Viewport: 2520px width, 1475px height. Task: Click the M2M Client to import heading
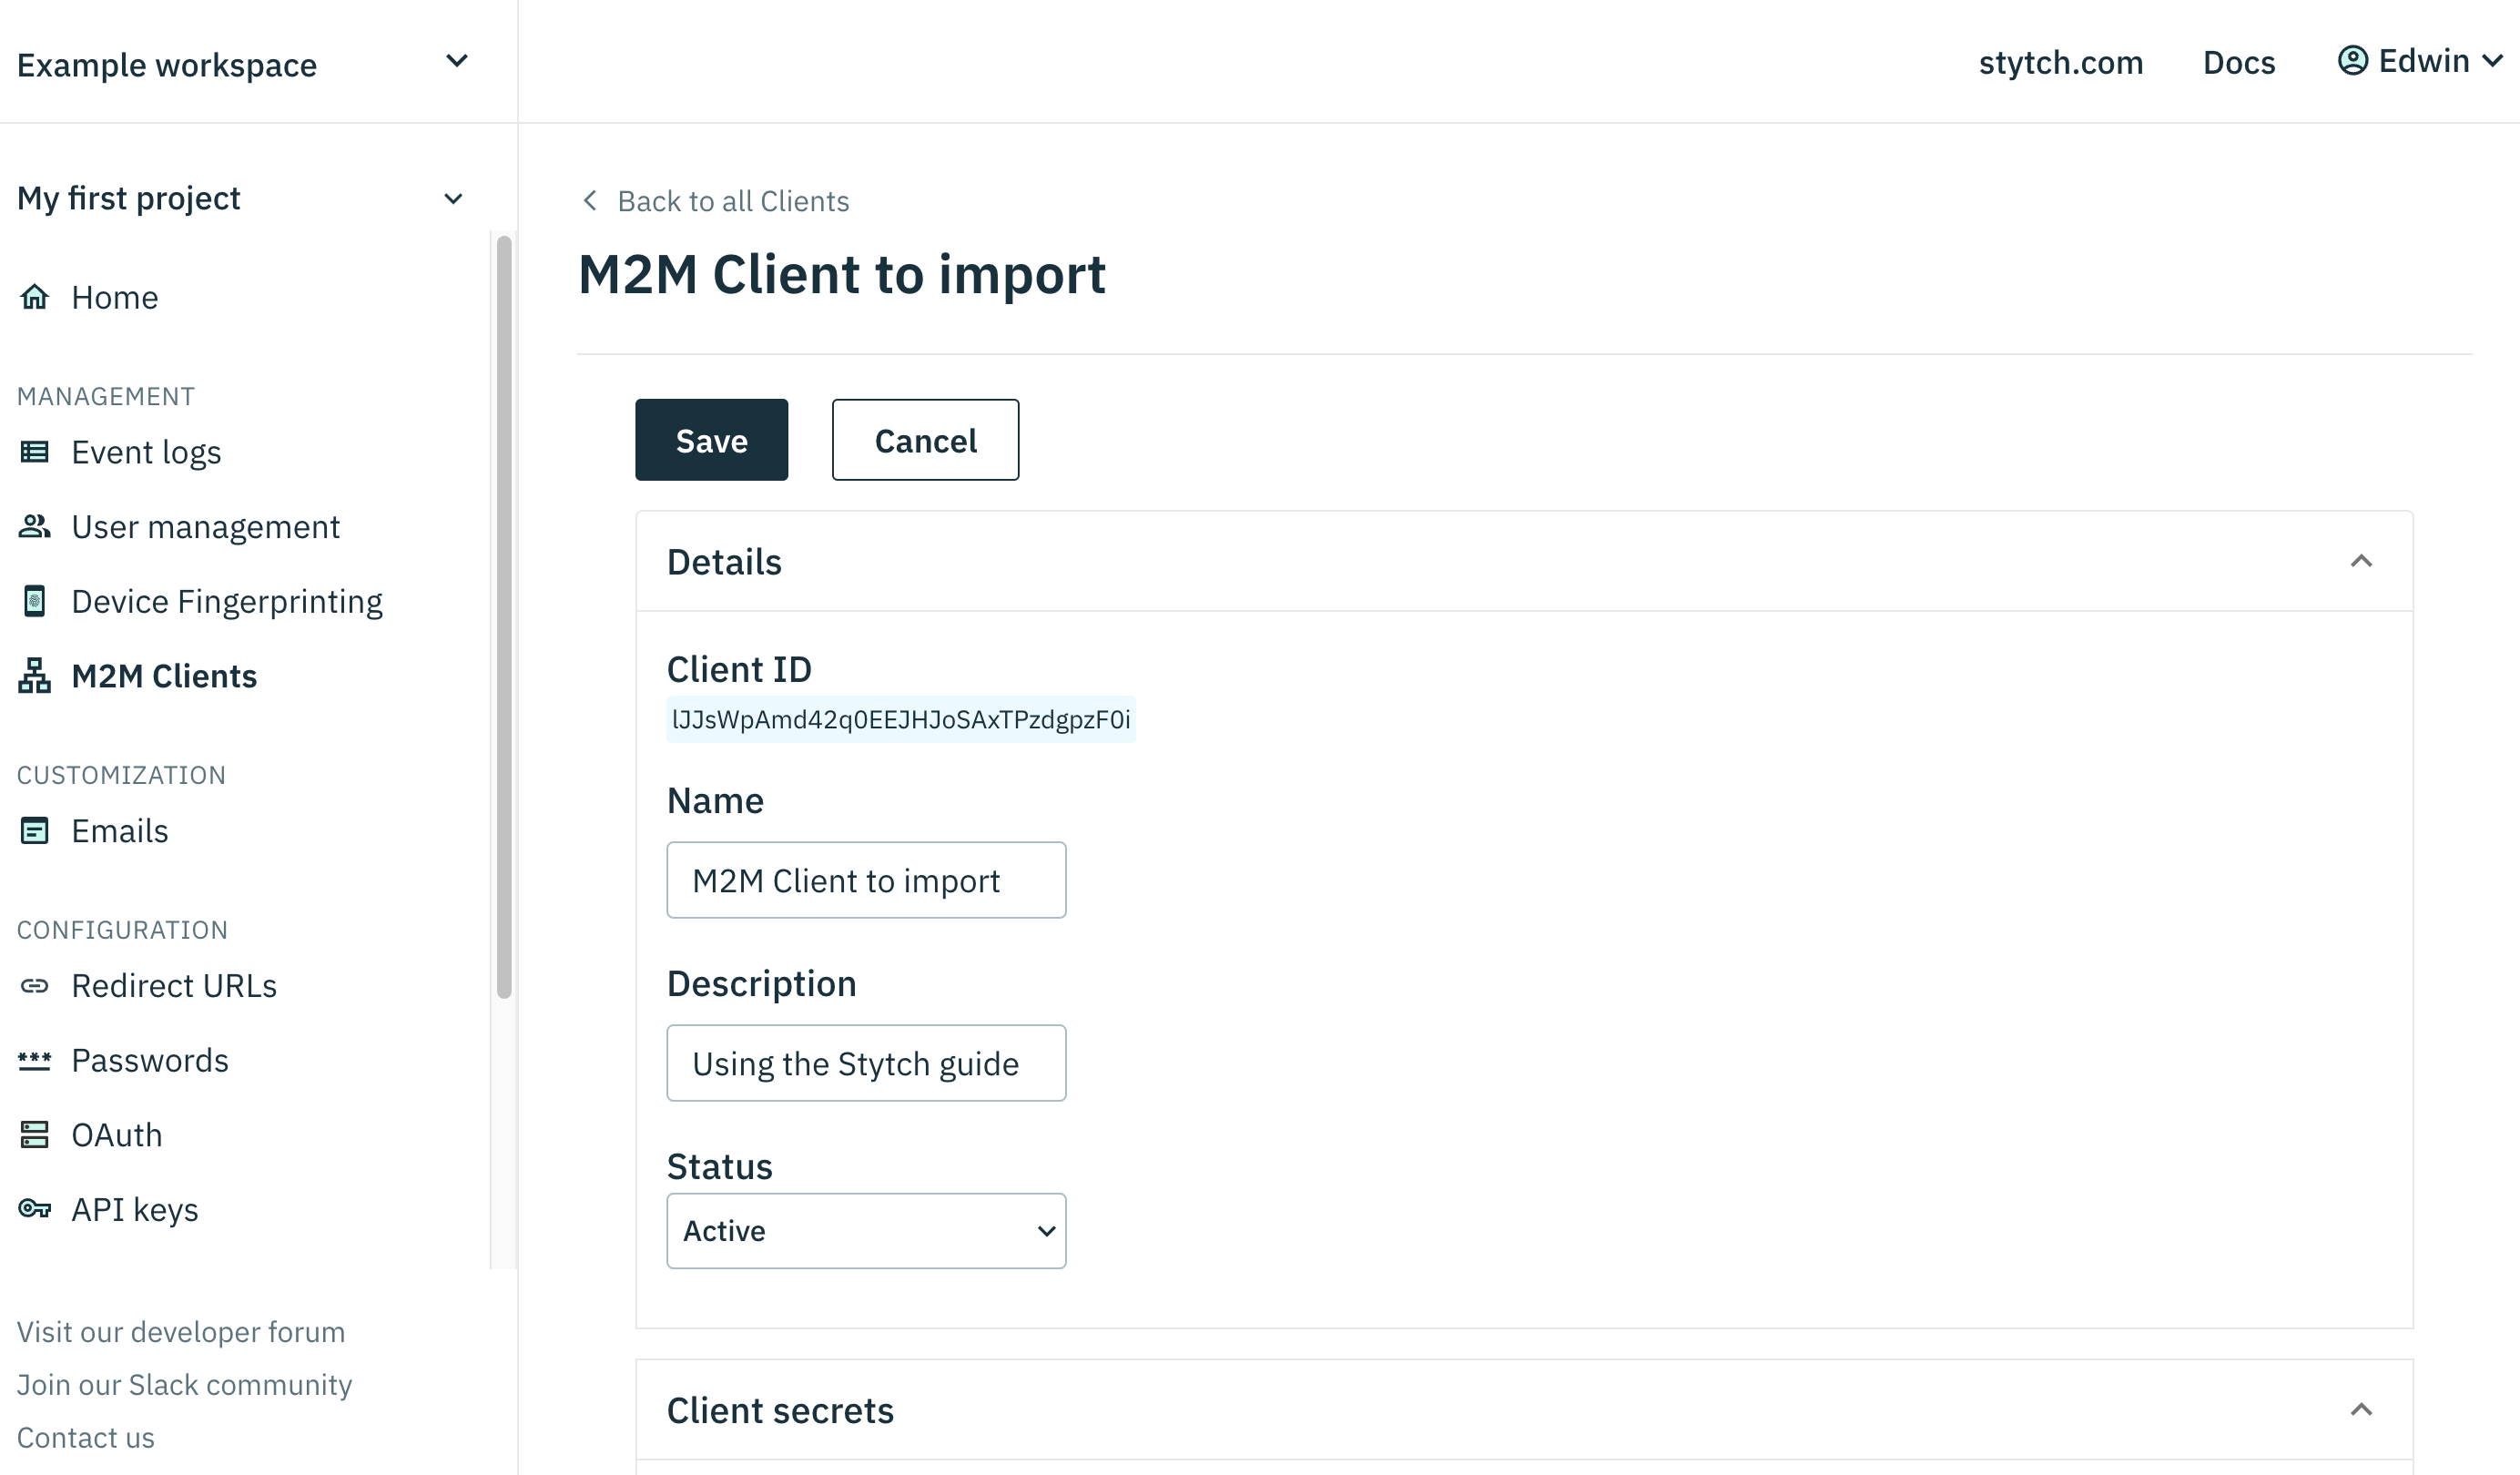pyautogui.click(x=842, y=274)
